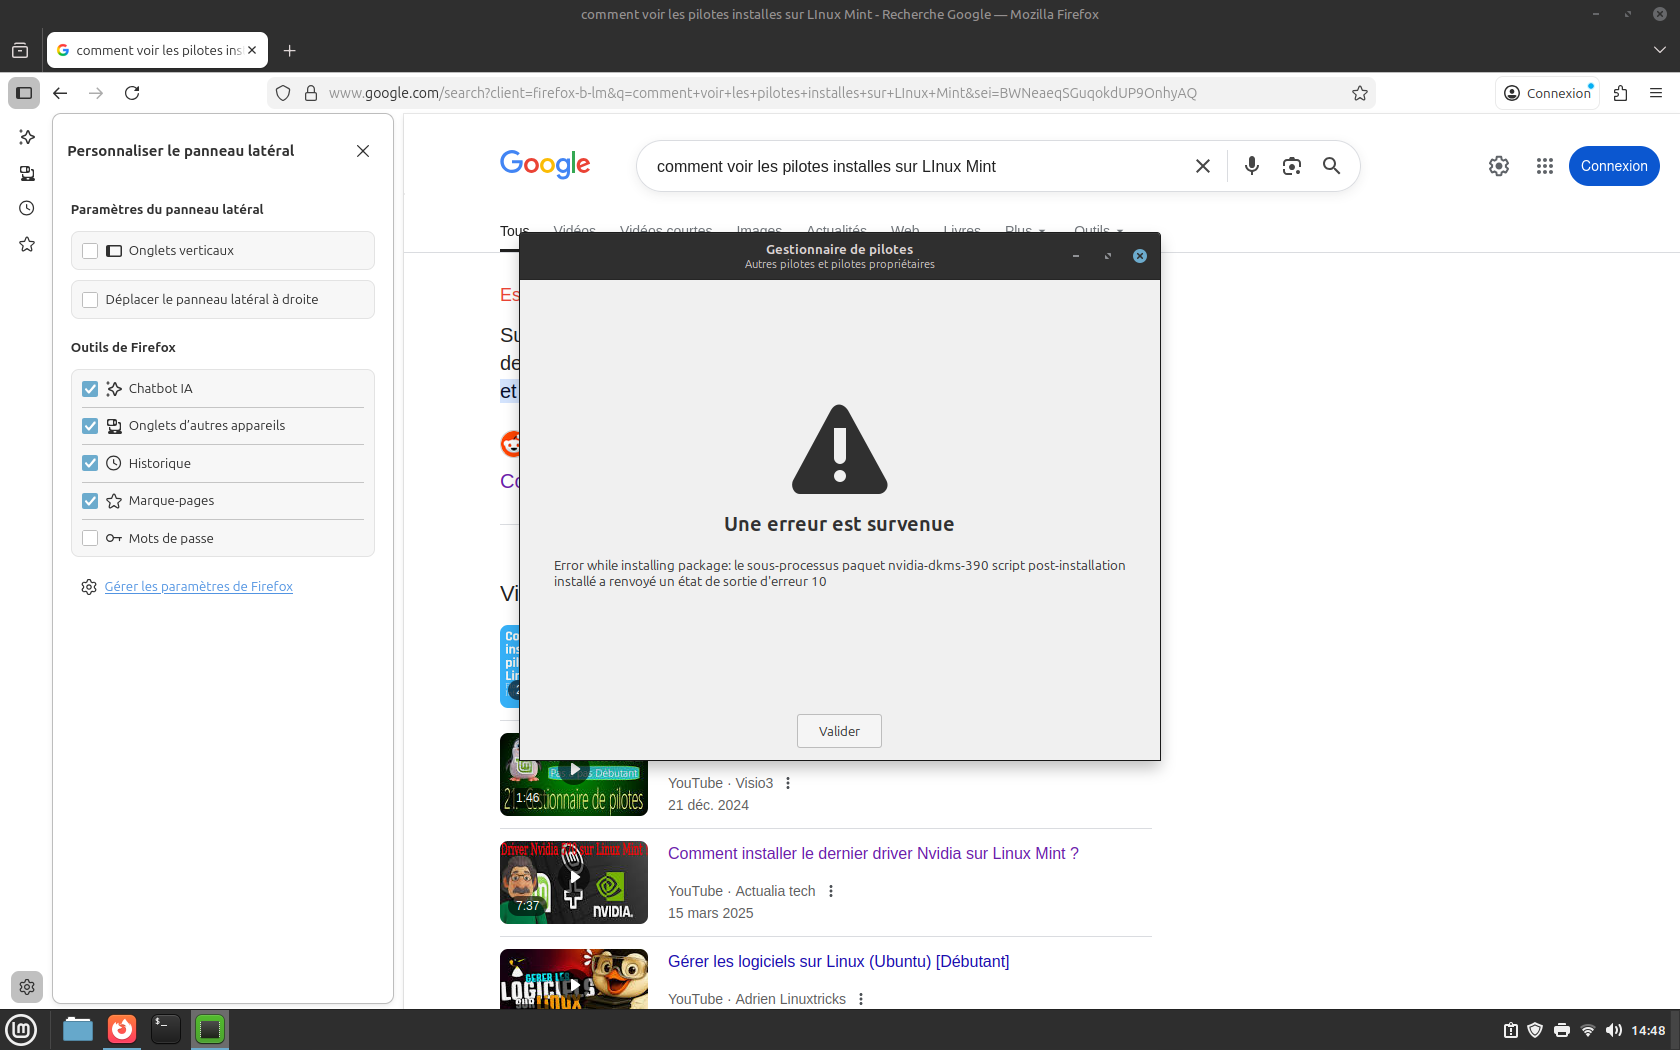The width and height of the screenshot is (1680, 1050).
Task: Enable the Mots de passe checkbox
Action: pos(90,538)
